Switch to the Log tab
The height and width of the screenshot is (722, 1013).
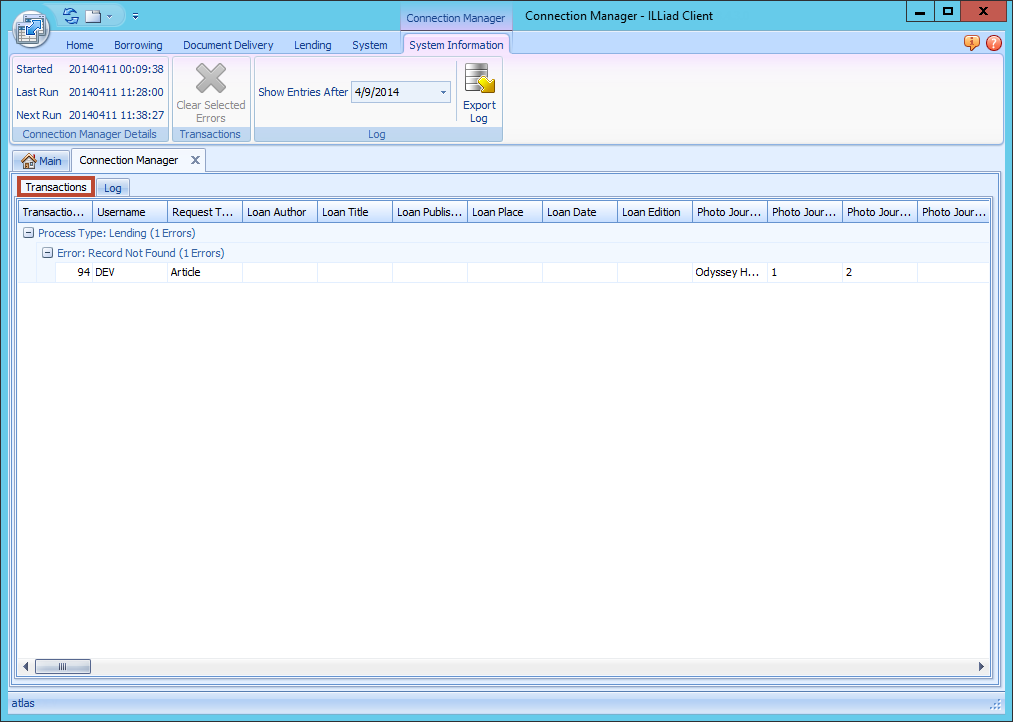tap(113, 188)
